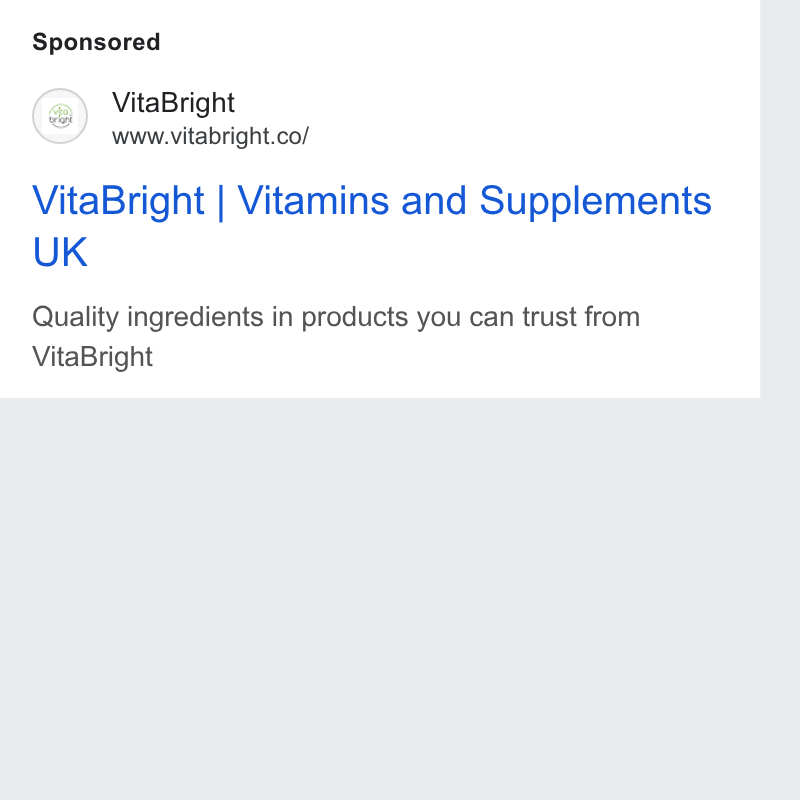
Task: Click the VitaBright circular logo icon
Action: (60, 116)
